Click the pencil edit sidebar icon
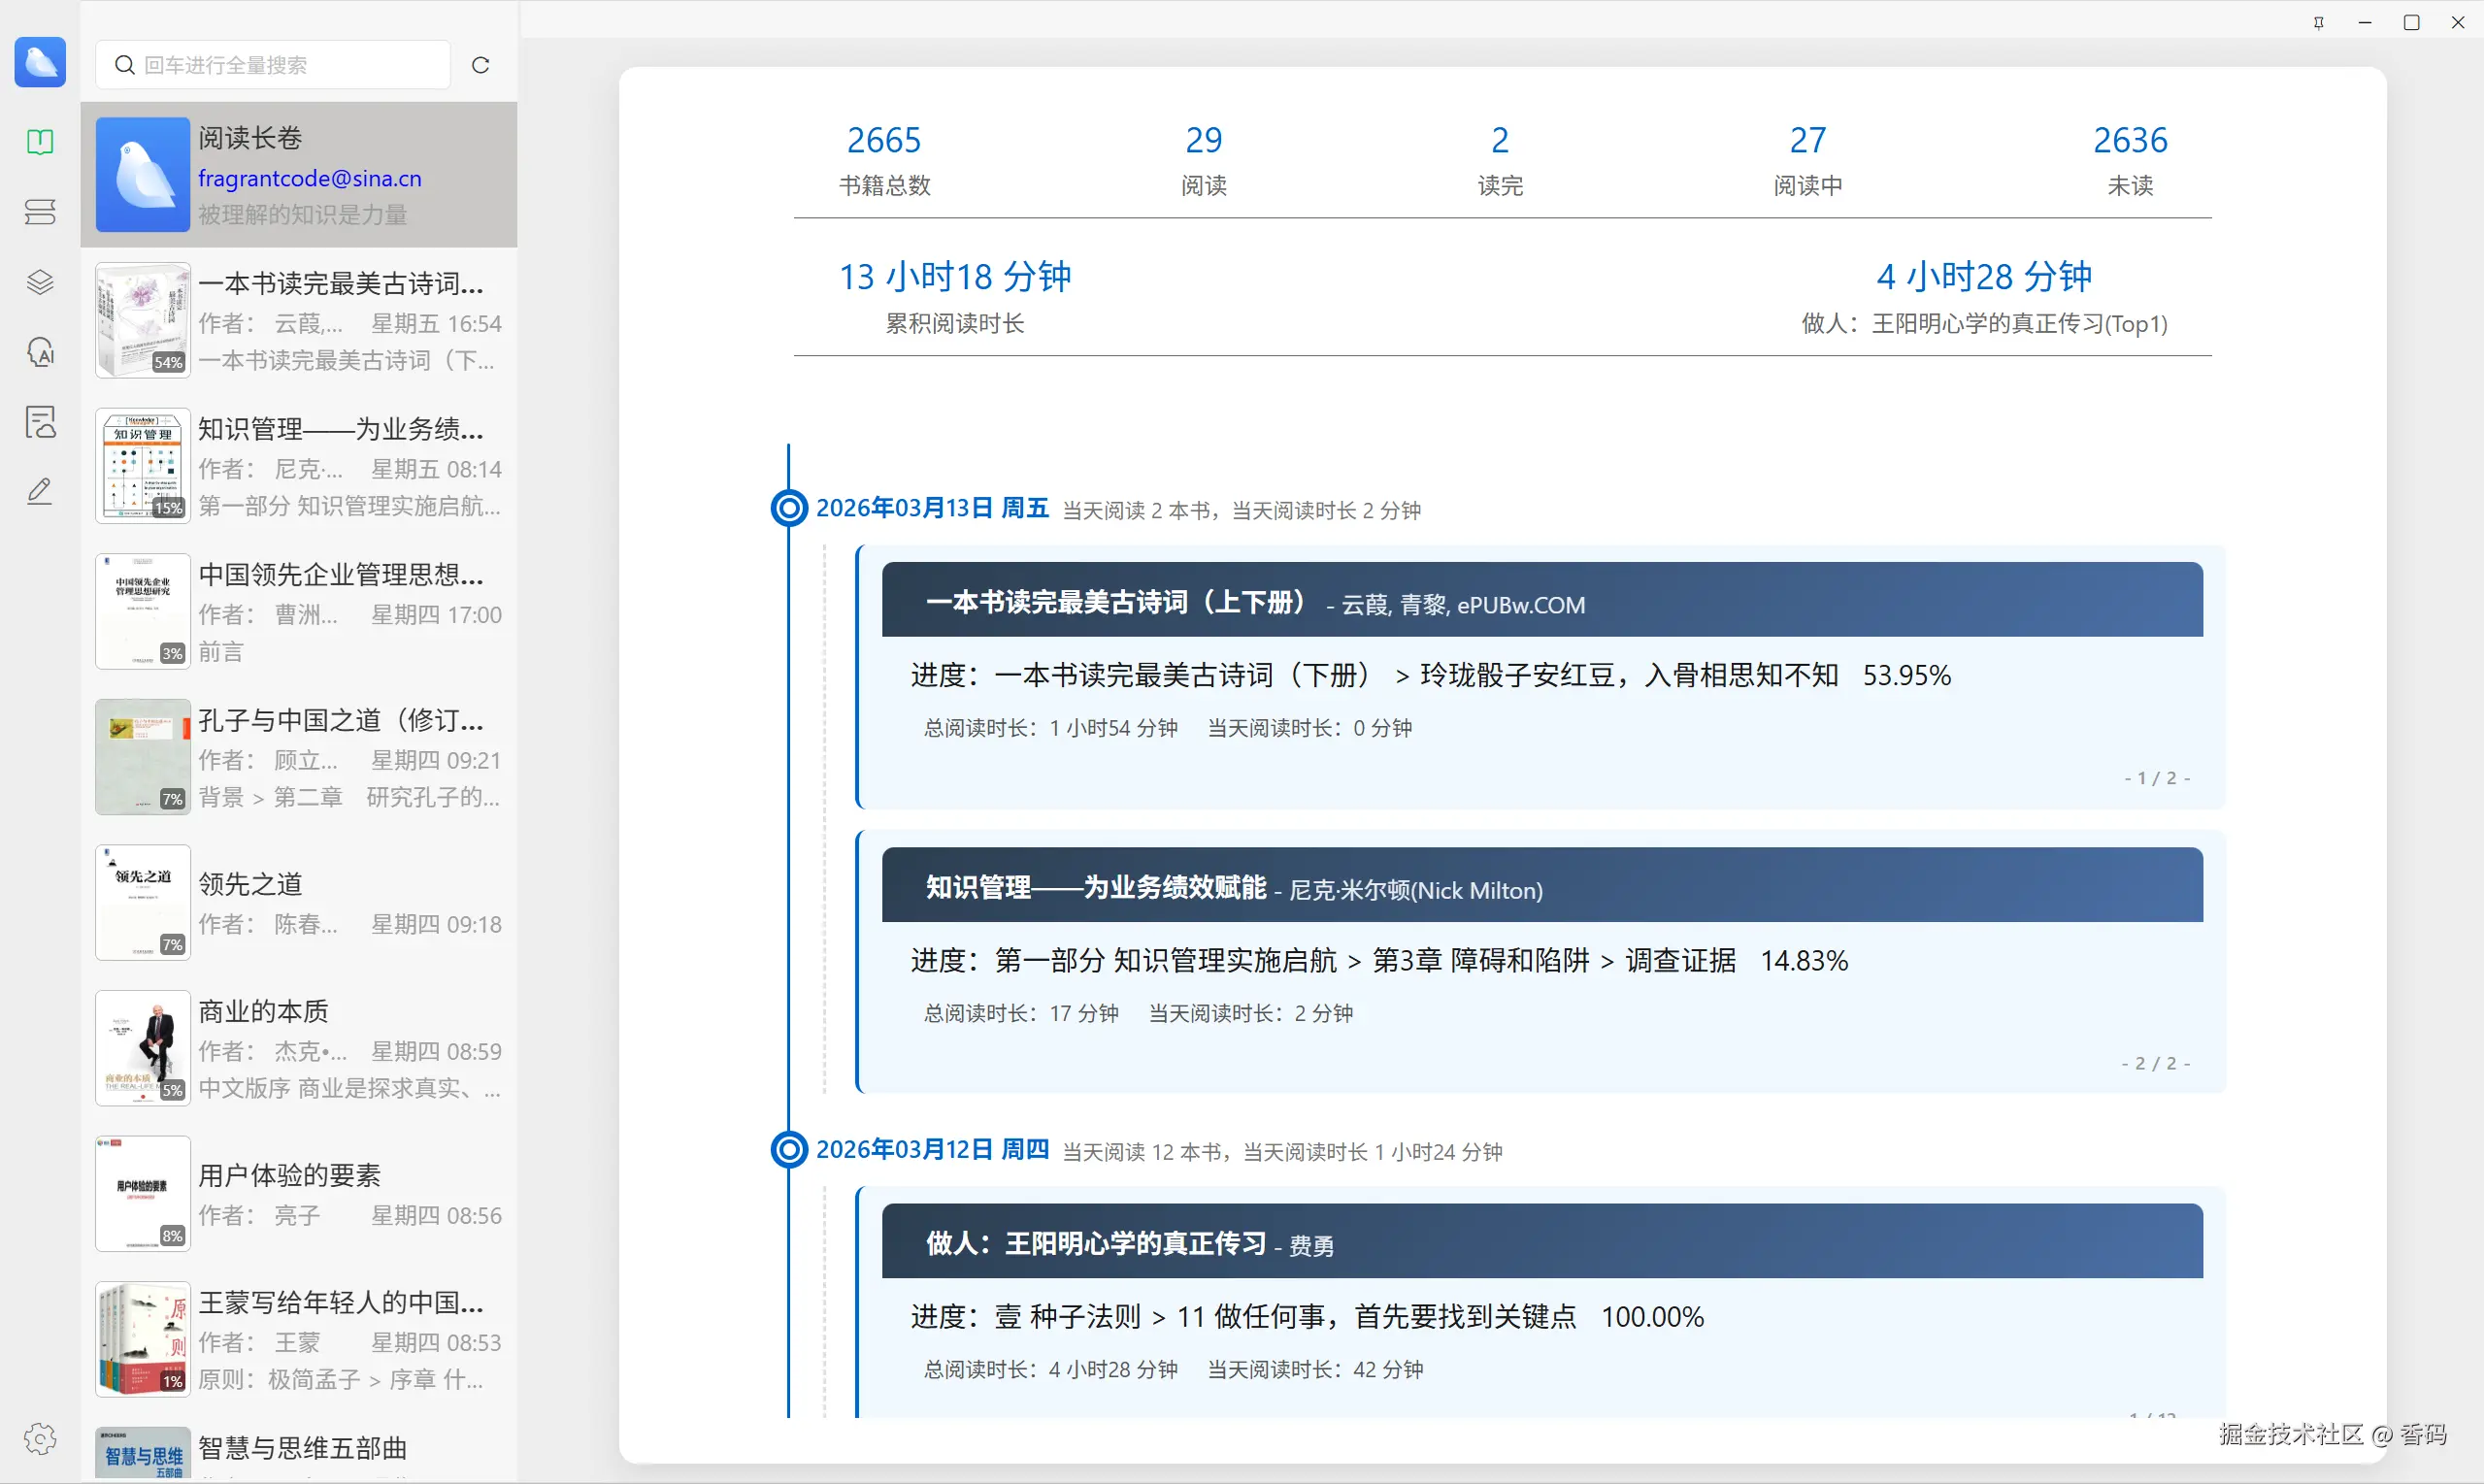 click(40, 491)
